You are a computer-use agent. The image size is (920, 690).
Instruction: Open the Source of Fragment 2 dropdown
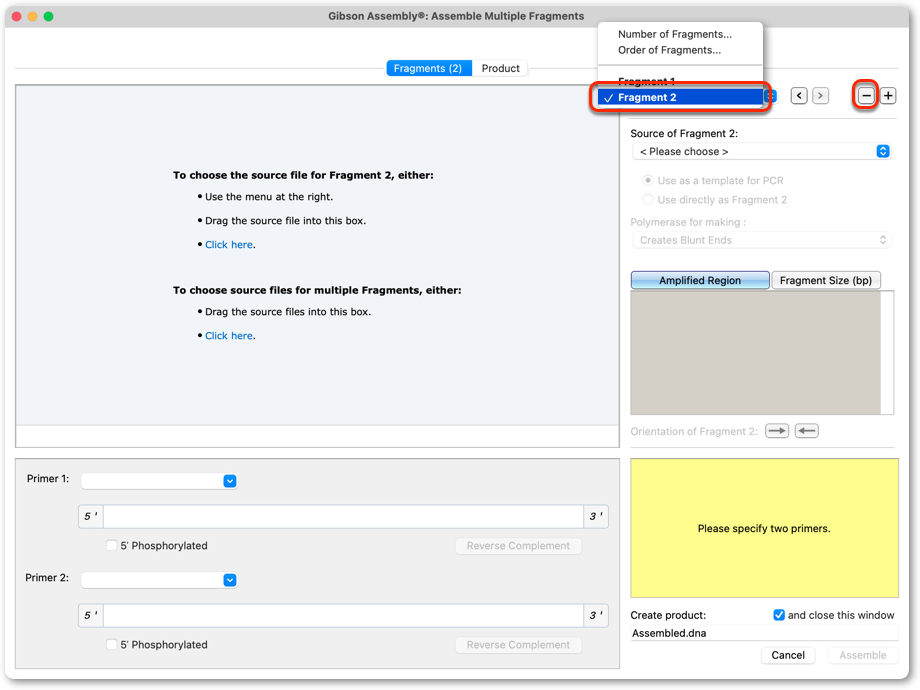click(x=762, y=151)
